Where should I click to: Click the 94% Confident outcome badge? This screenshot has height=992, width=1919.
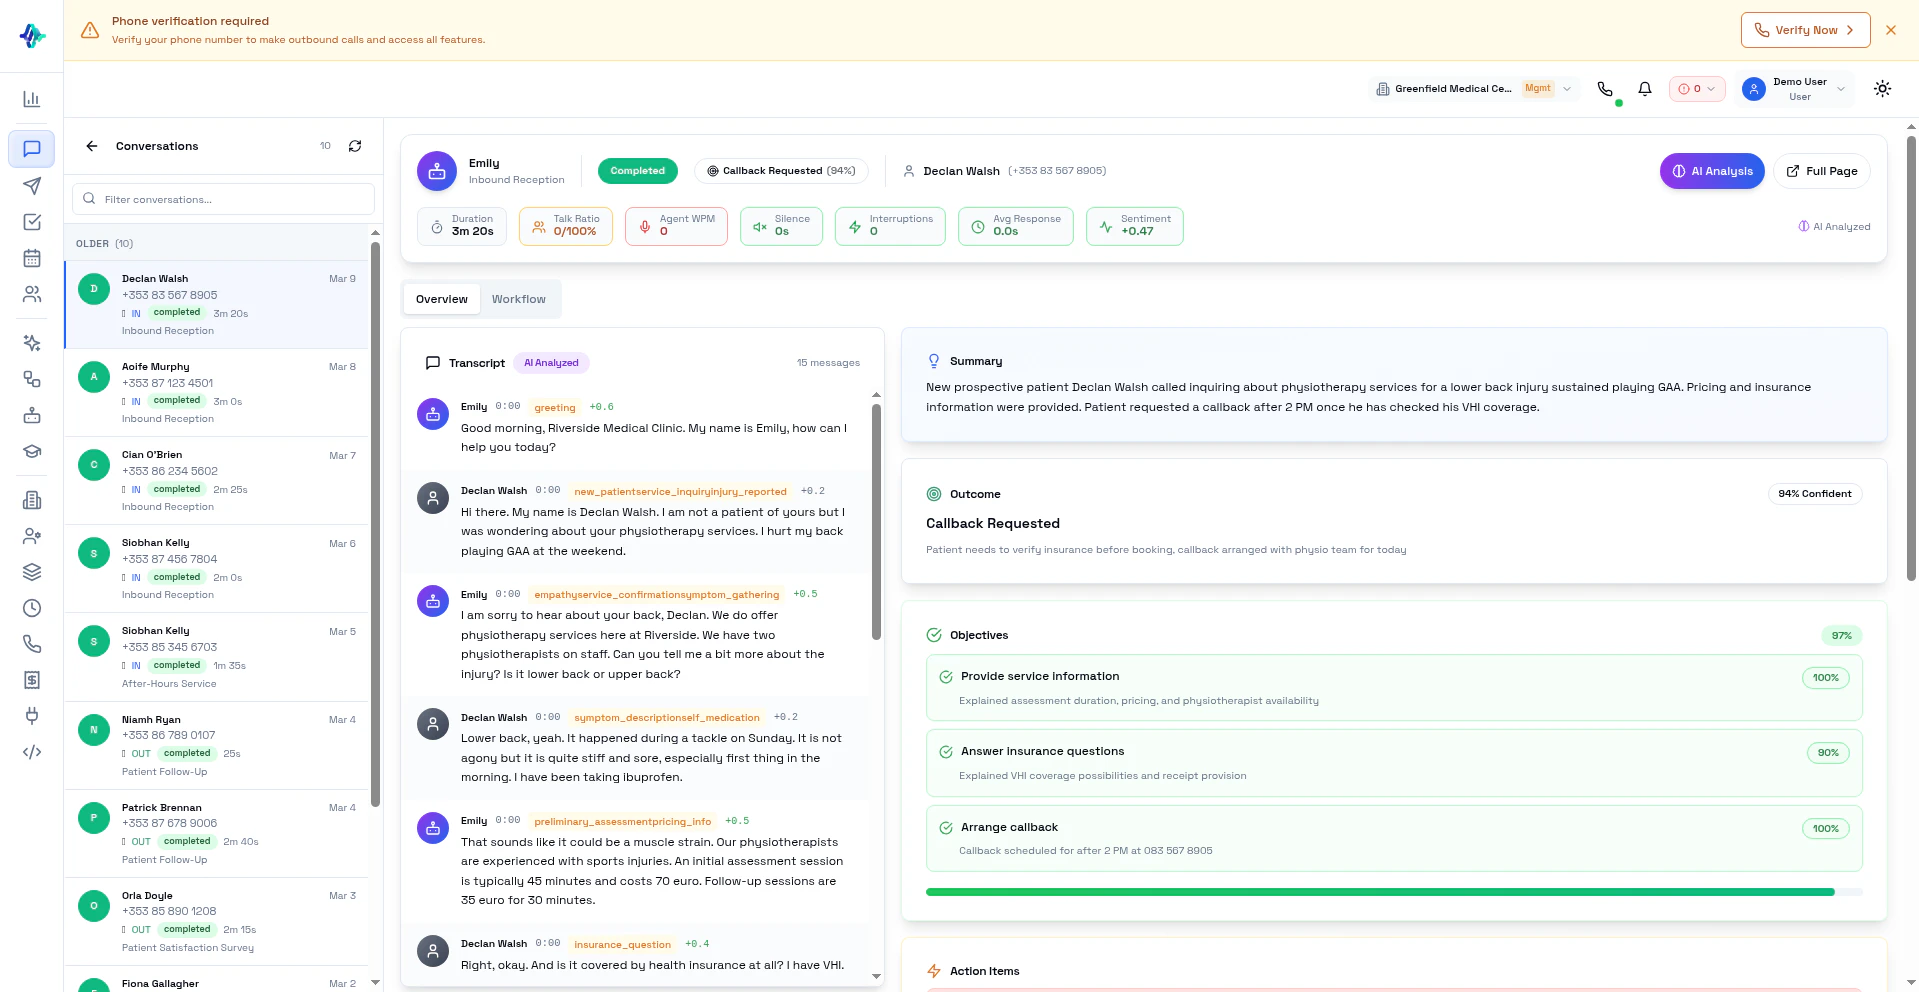(1815, 494)
